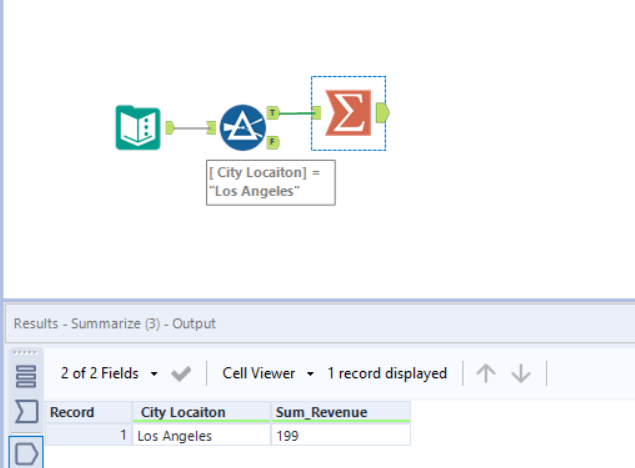Image resolution: width=635 pixels, height=468 pixels.
Task: Click the Filter tool's False output anchor
Action: pyautogui.click(x=272, y=142)
